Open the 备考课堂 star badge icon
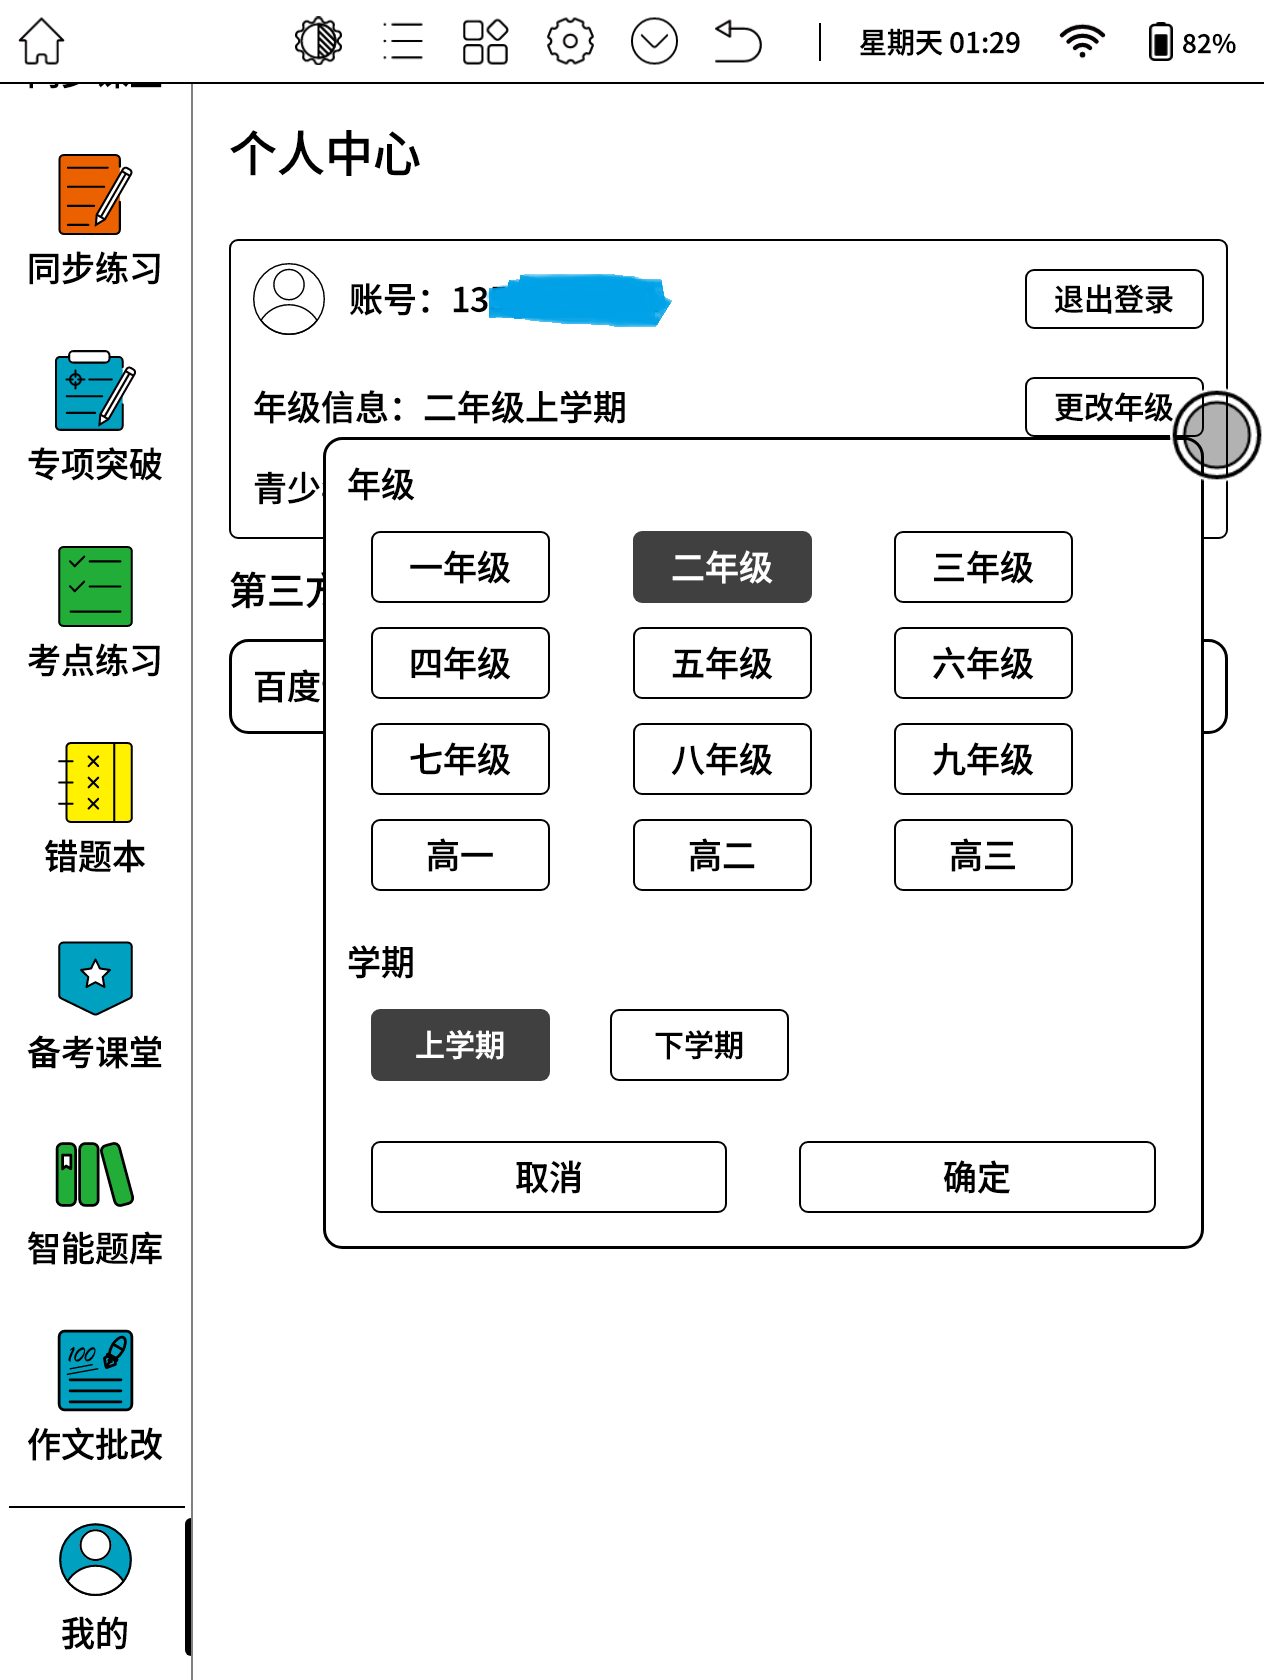This screenshot has height=1680, width=1264. point(95,978)
